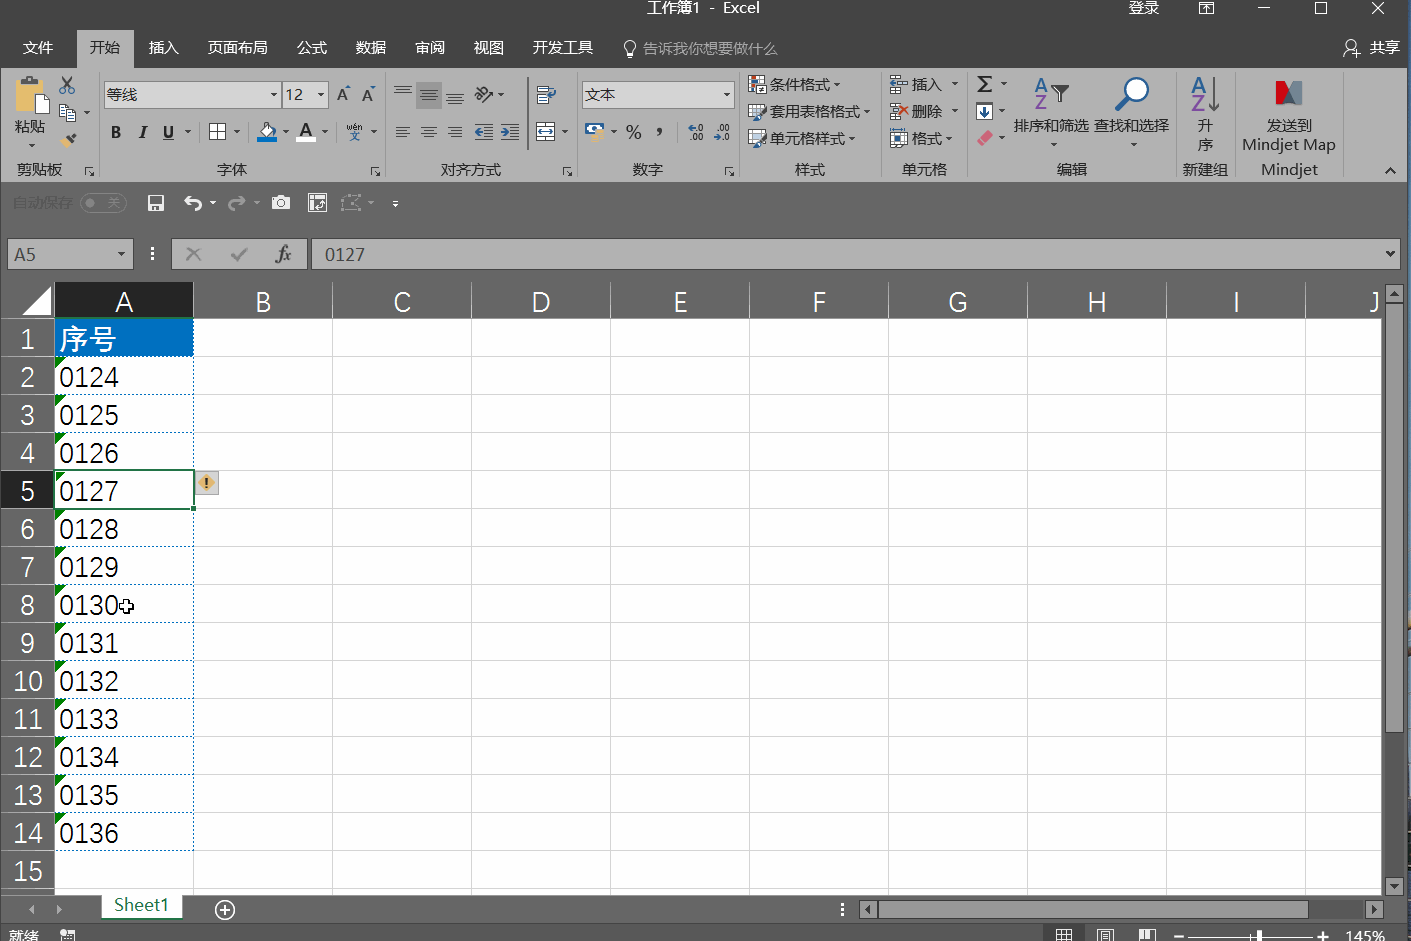
Task: Toggle align text left
Action: click(x=403, y=132)
